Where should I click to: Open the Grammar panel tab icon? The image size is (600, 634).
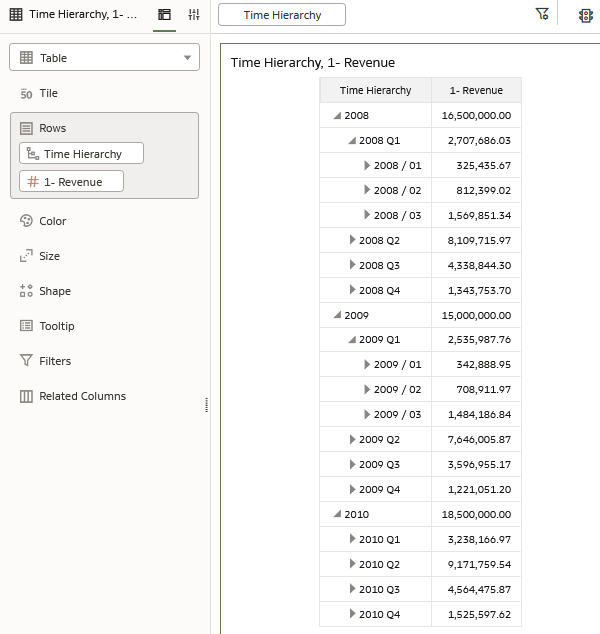[x=165, y=15]
